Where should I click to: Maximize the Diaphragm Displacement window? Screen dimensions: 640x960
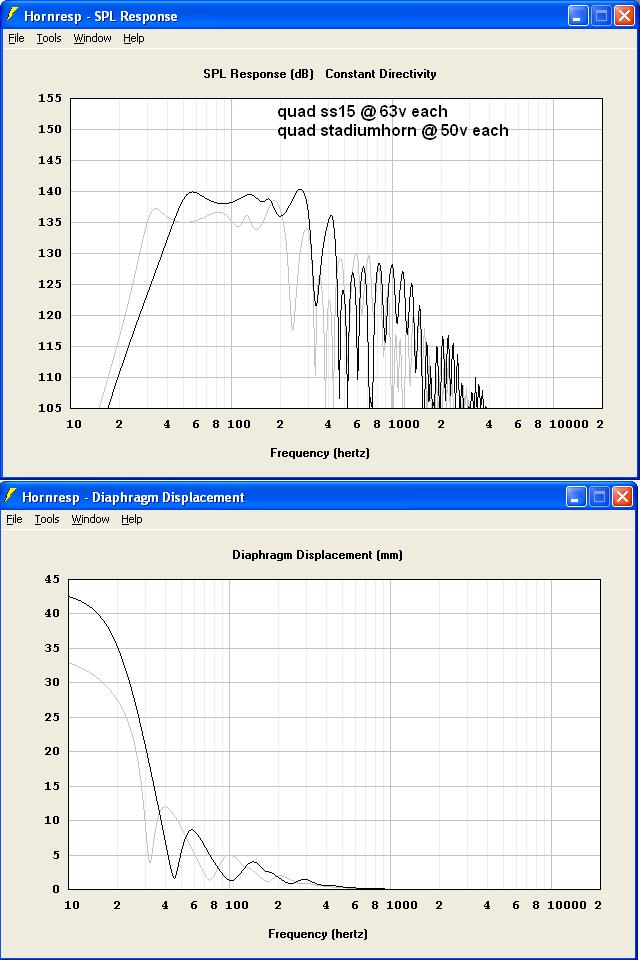tap(599, 497)
